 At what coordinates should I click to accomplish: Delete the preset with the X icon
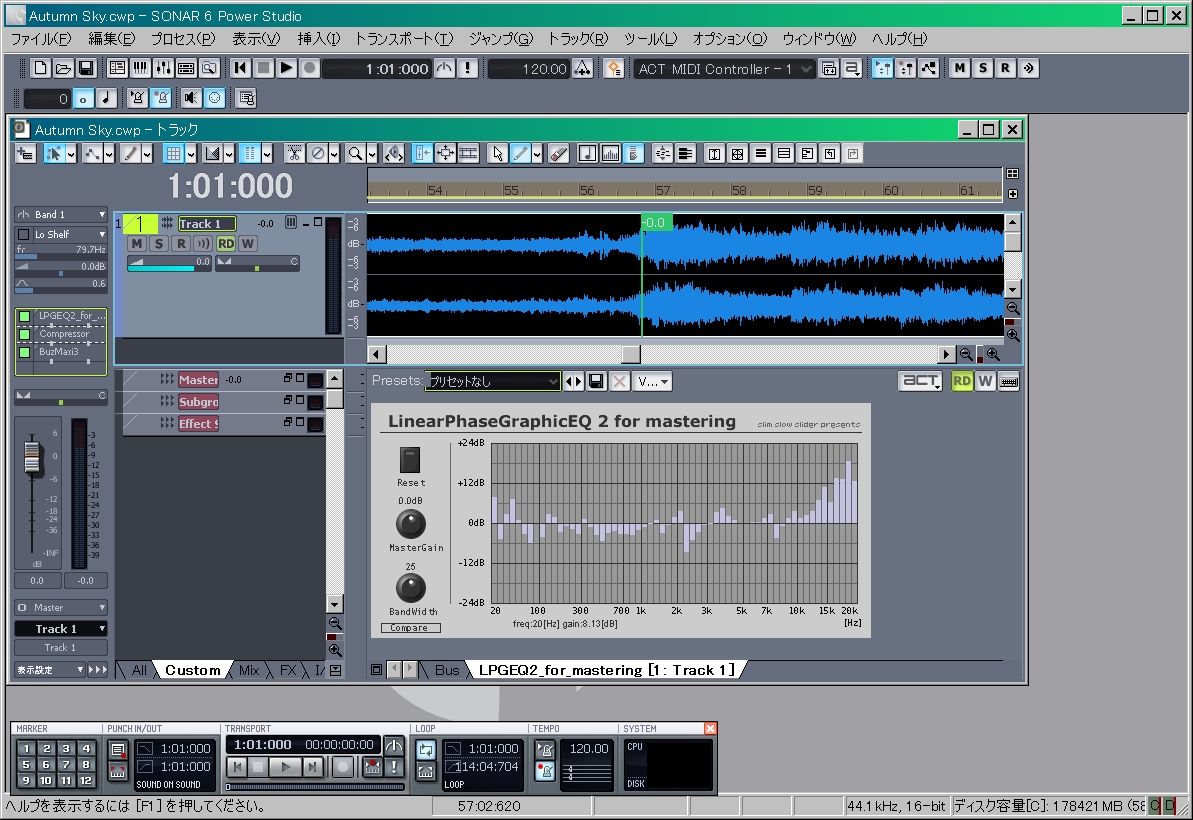point(619,381)
